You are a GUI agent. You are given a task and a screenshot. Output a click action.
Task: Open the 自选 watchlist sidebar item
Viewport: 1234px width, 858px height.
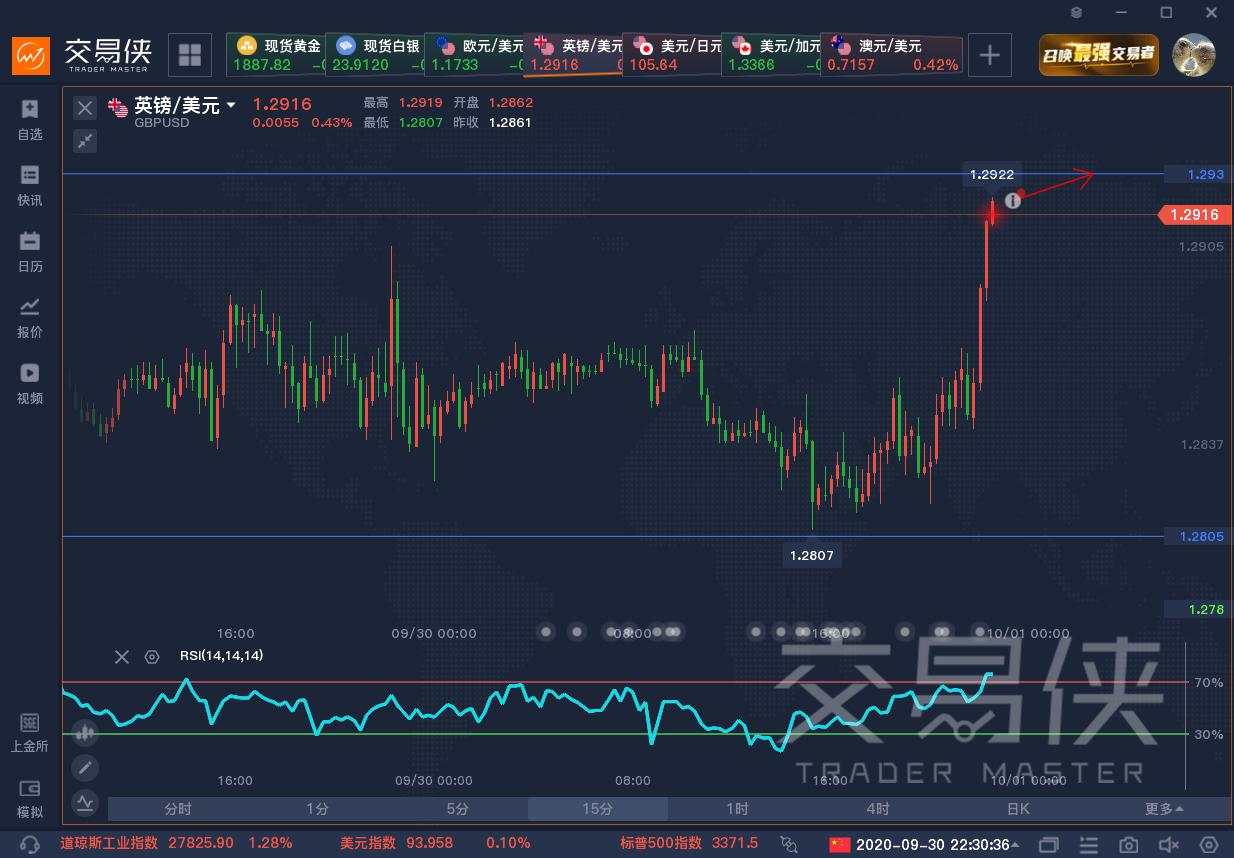(x=30, y=120)
